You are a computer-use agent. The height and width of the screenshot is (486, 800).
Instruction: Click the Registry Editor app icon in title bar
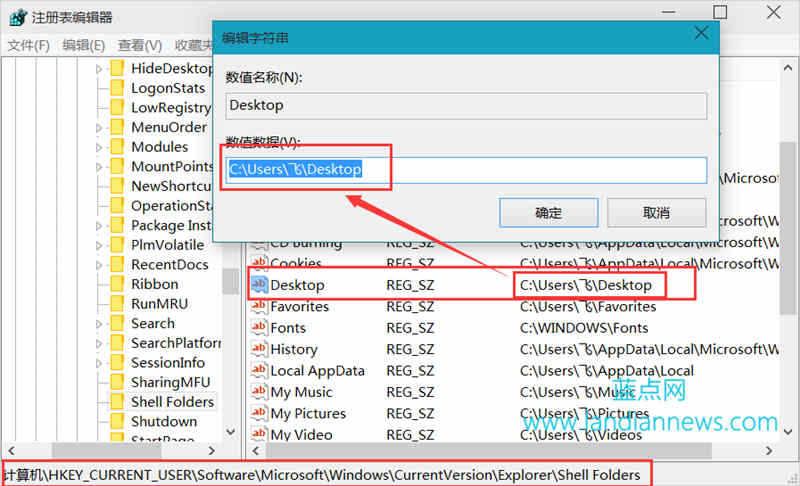18,18
